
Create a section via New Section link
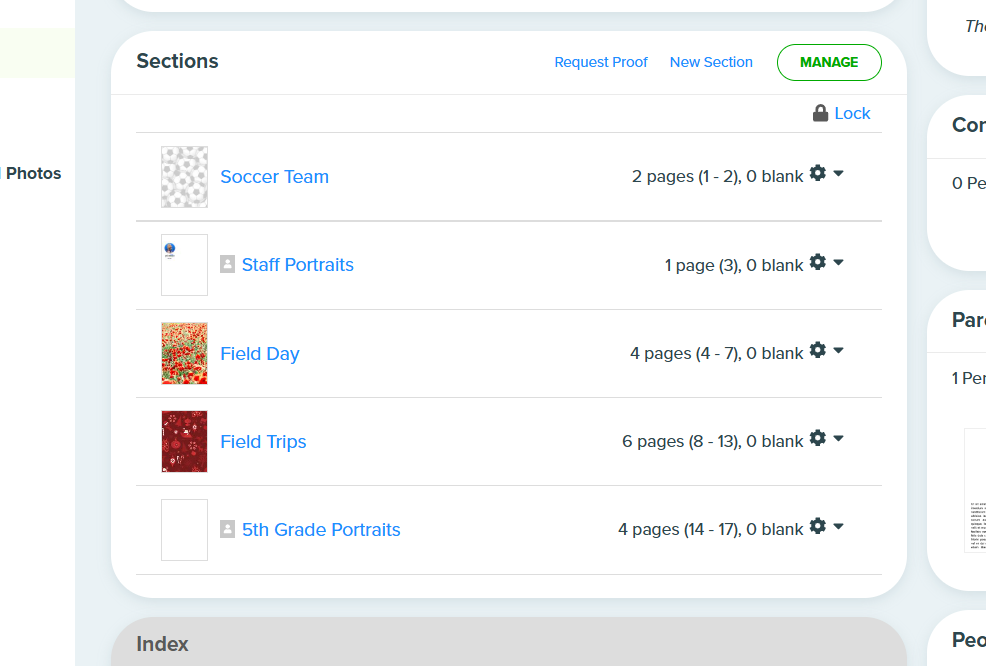click(x=711, y=62)
